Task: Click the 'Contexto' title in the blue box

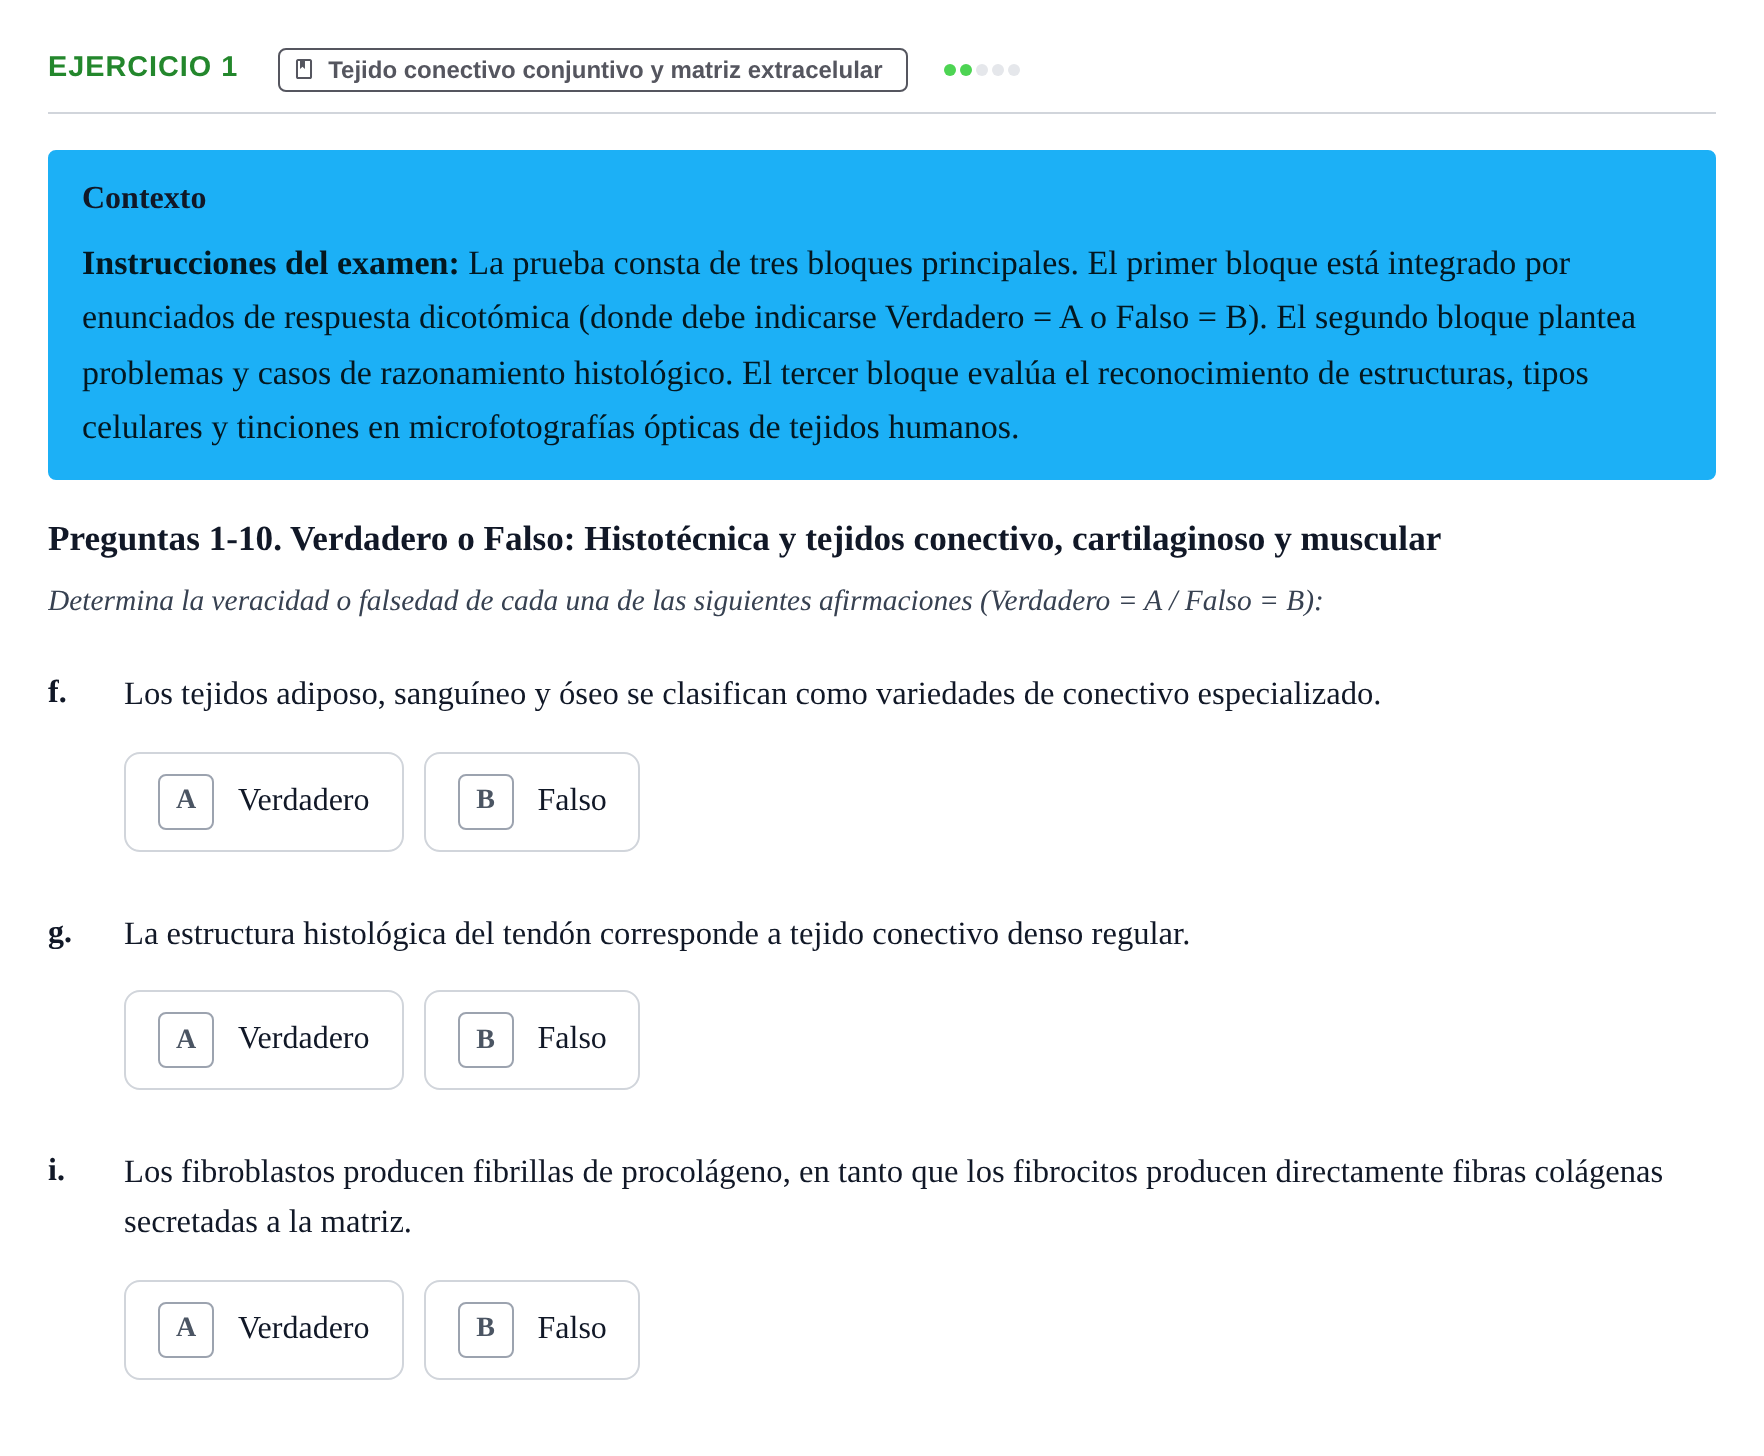Action: tap(144, 198)
